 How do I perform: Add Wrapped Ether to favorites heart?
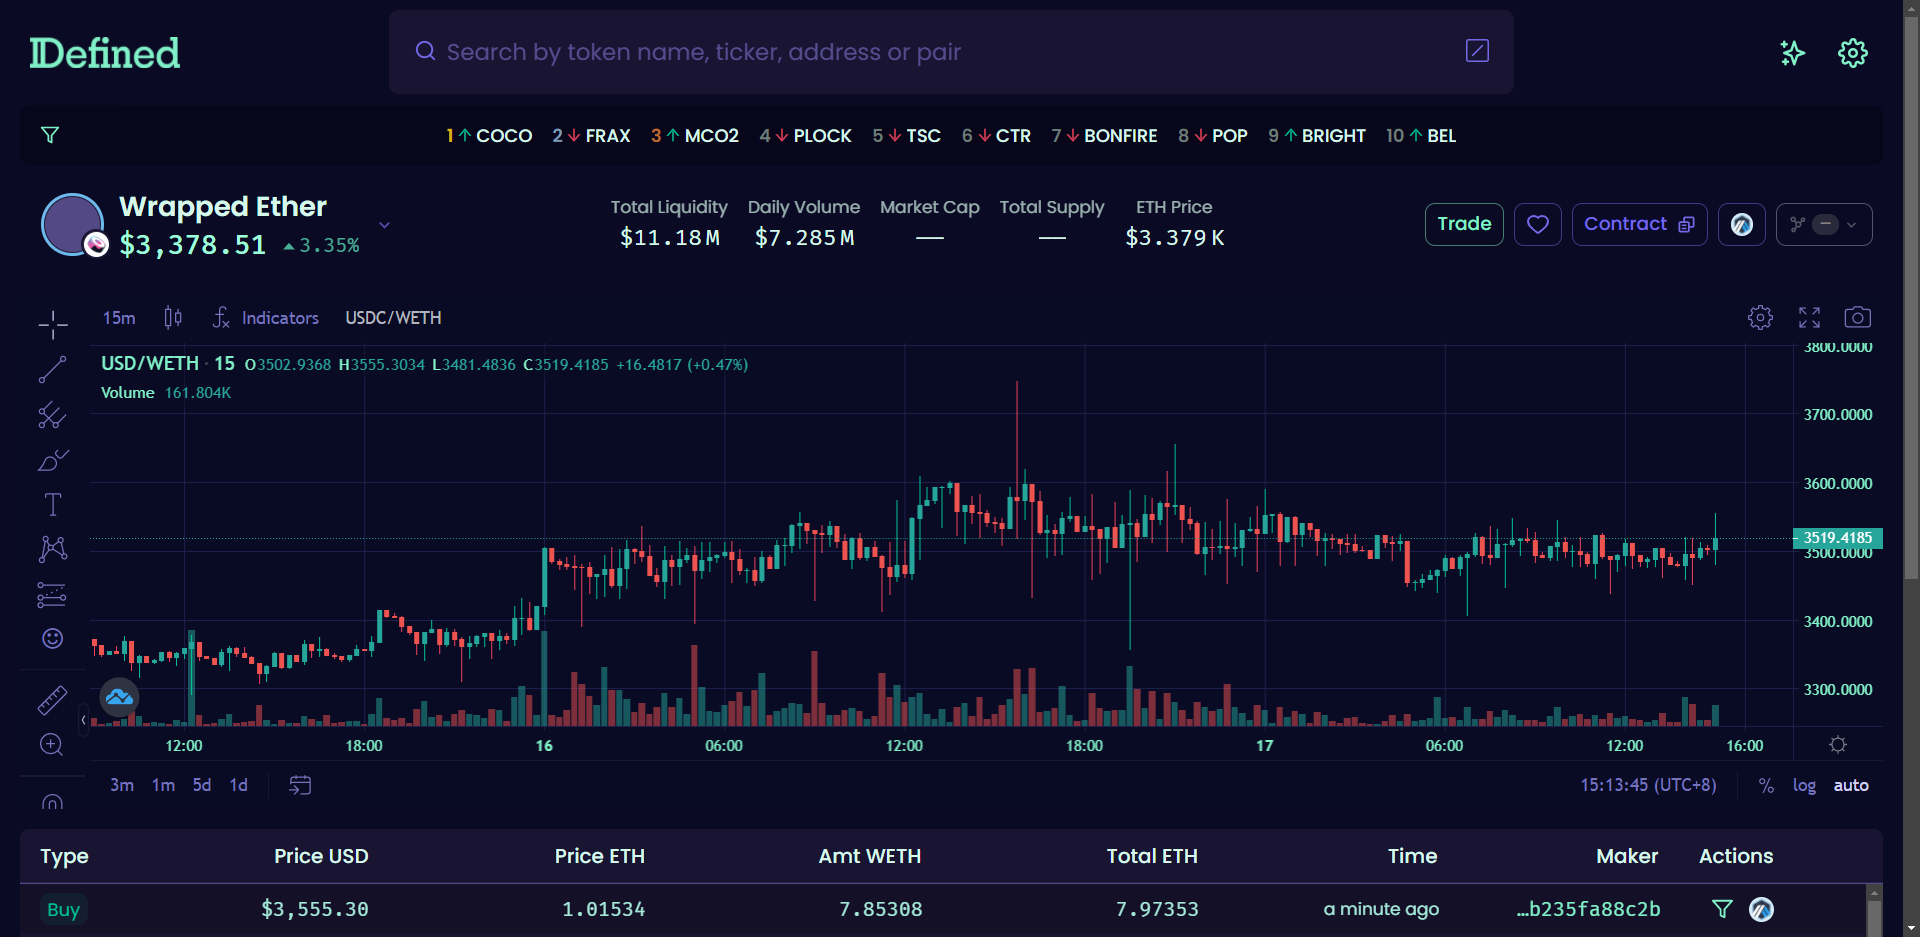click(x=1538, y=224)
